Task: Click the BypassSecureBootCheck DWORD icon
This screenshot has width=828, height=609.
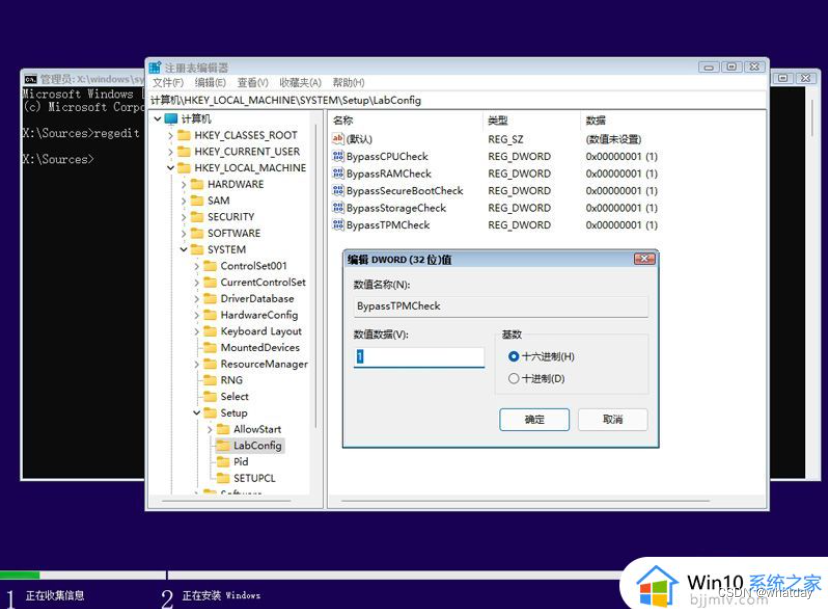Action: (338, 191)
